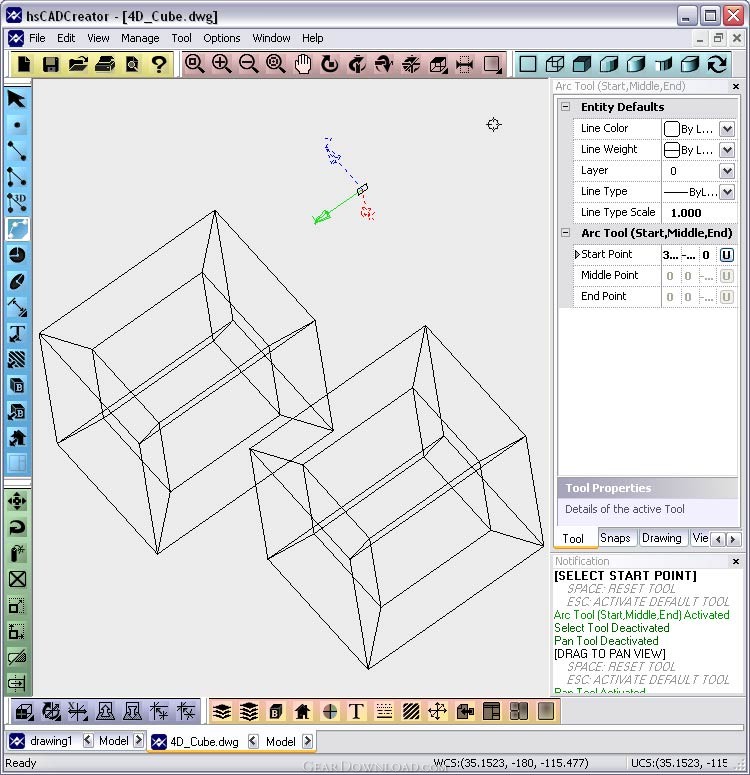This screenshot has height=775, width=750.
Task: Click the Line Type Scale value field
Action: [699, 213]
